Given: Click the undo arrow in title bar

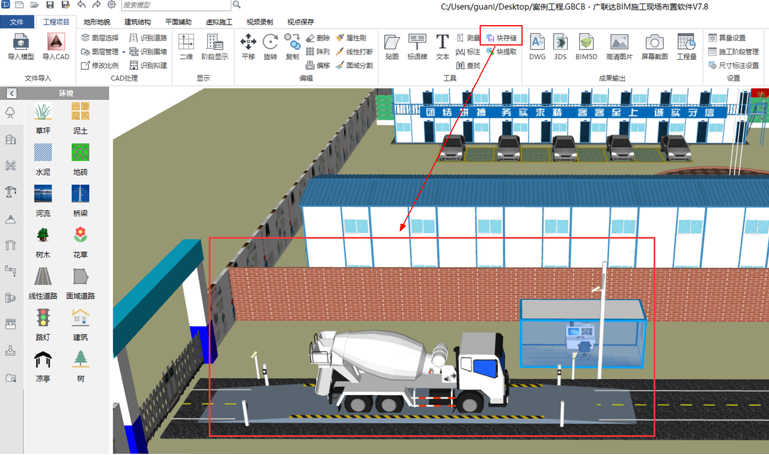Looking at the screenshot, I should [81, 5].
